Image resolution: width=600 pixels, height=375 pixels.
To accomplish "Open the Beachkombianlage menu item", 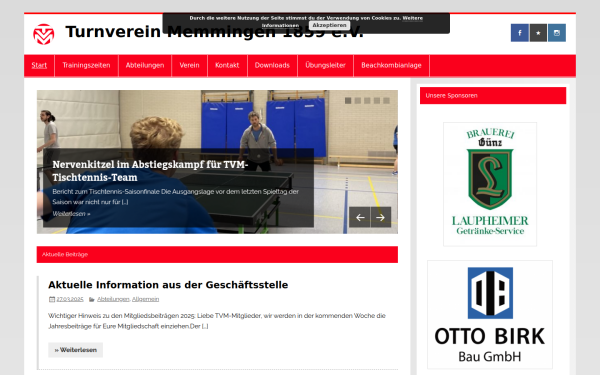I will (391, 65).
